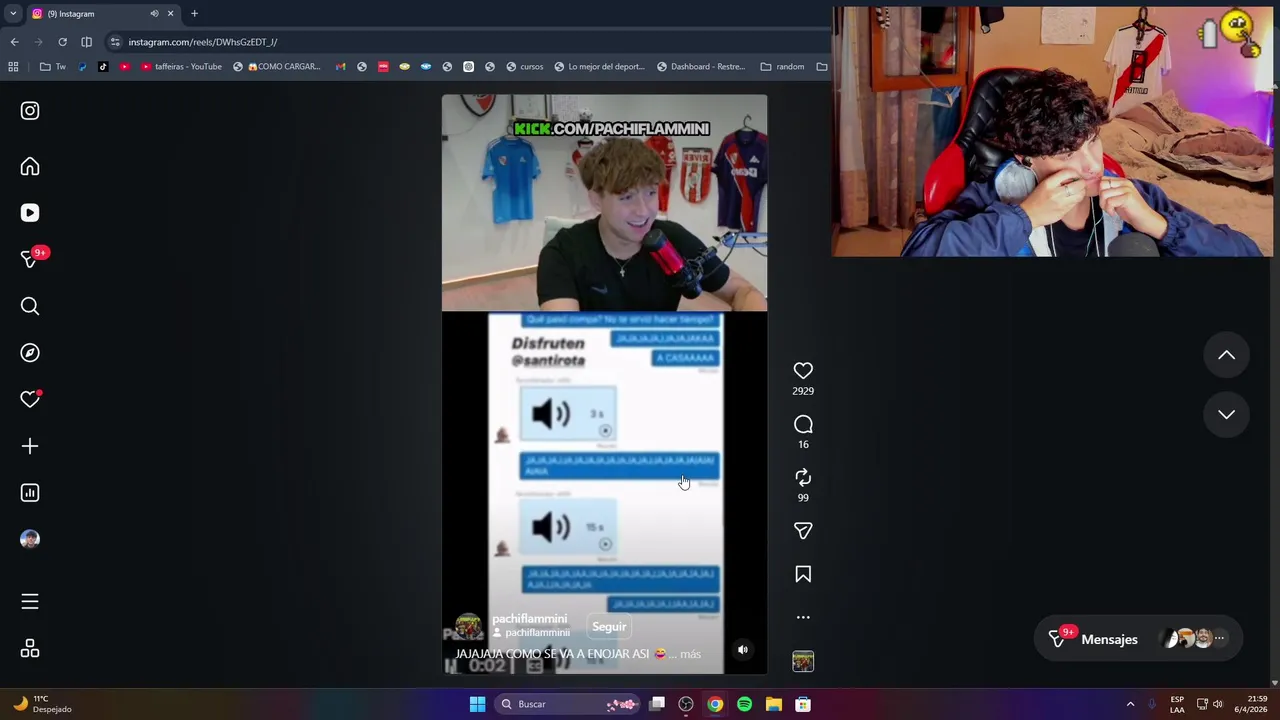Image resolution: width=1280 pixels, height=720 pixels.
Task: Open OBS Studio from taskbar
Action: 686,704
